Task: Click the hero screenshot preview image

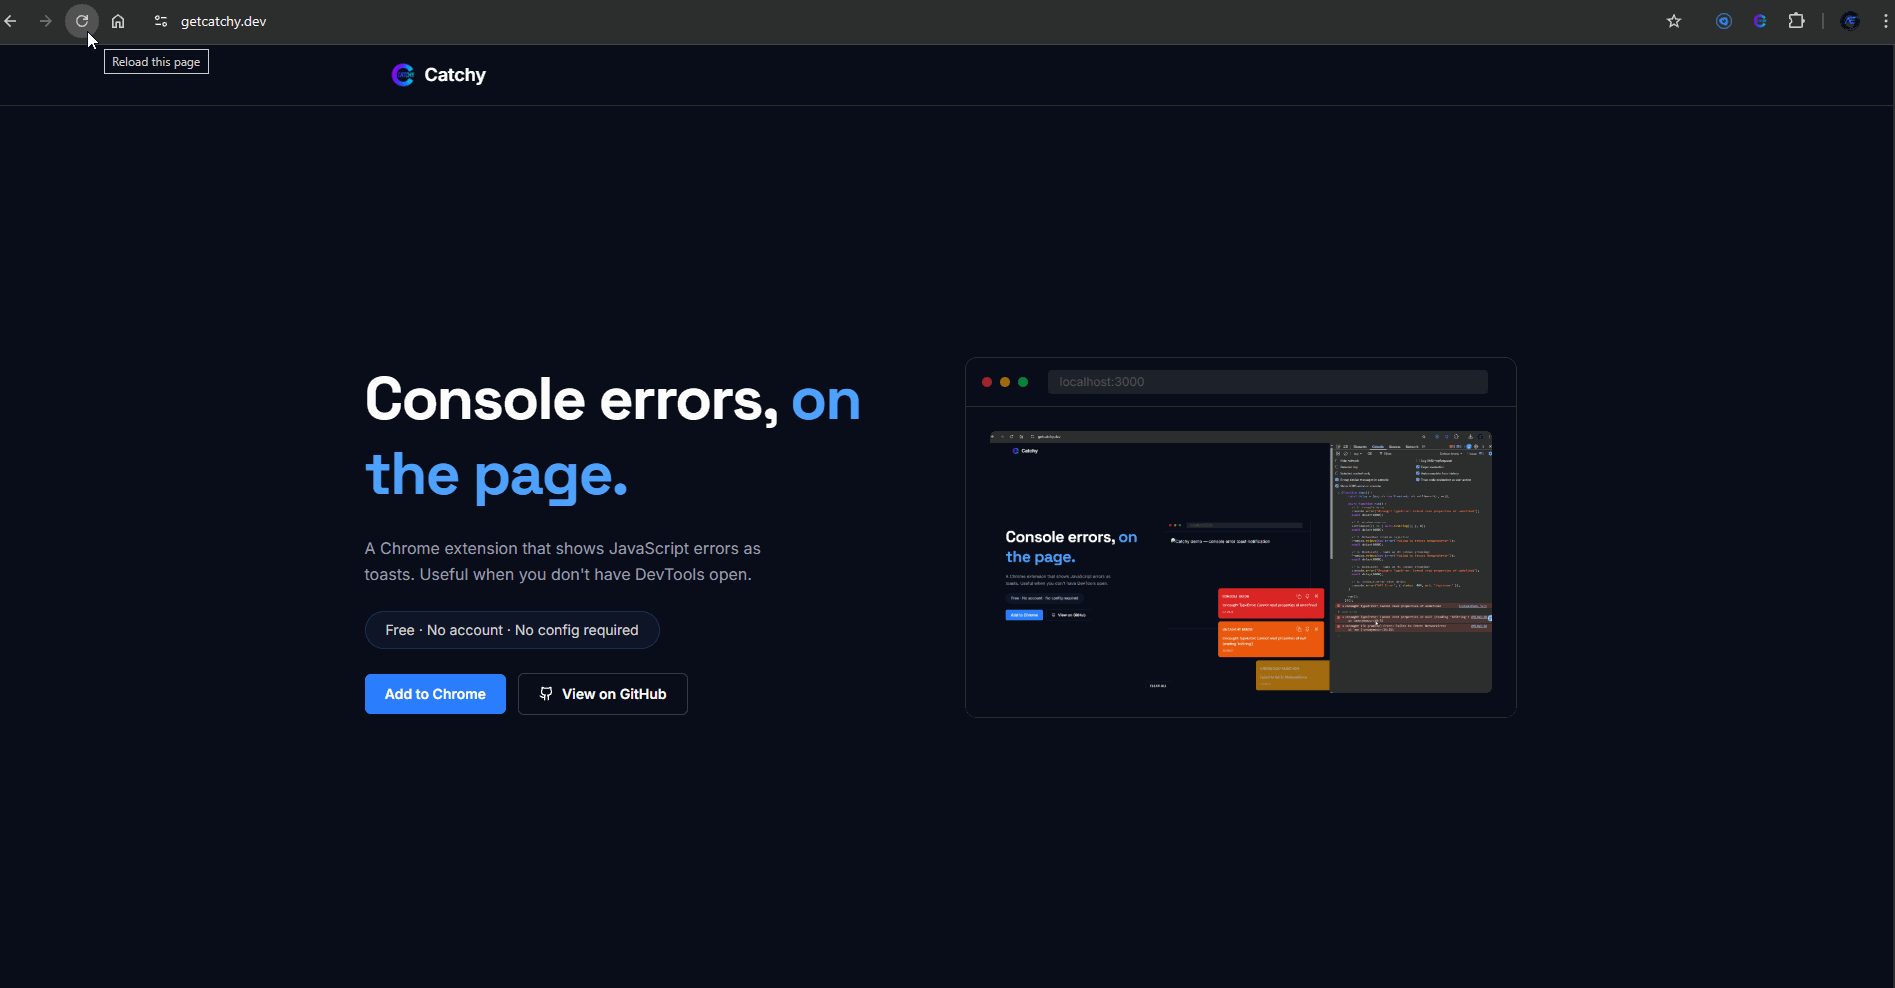Action: pos(1239,562)
